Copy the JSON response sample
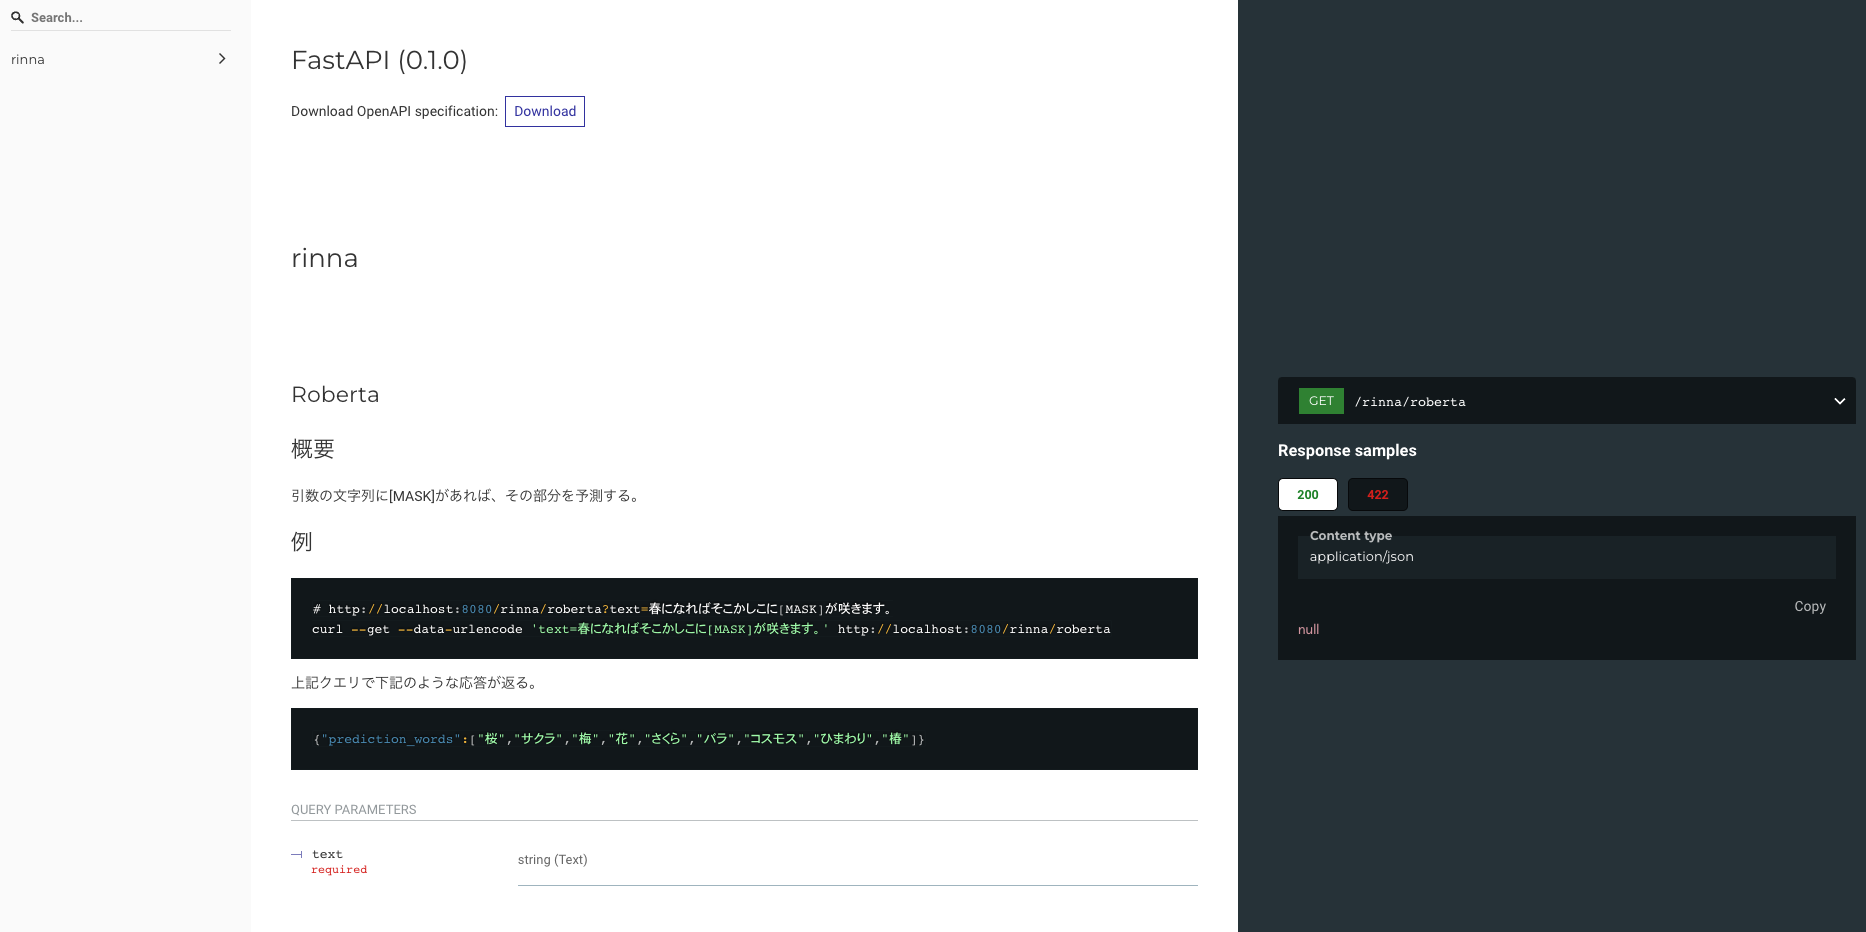Image resolution: width=1866 pixels, height=932 pixels. 1810,606
